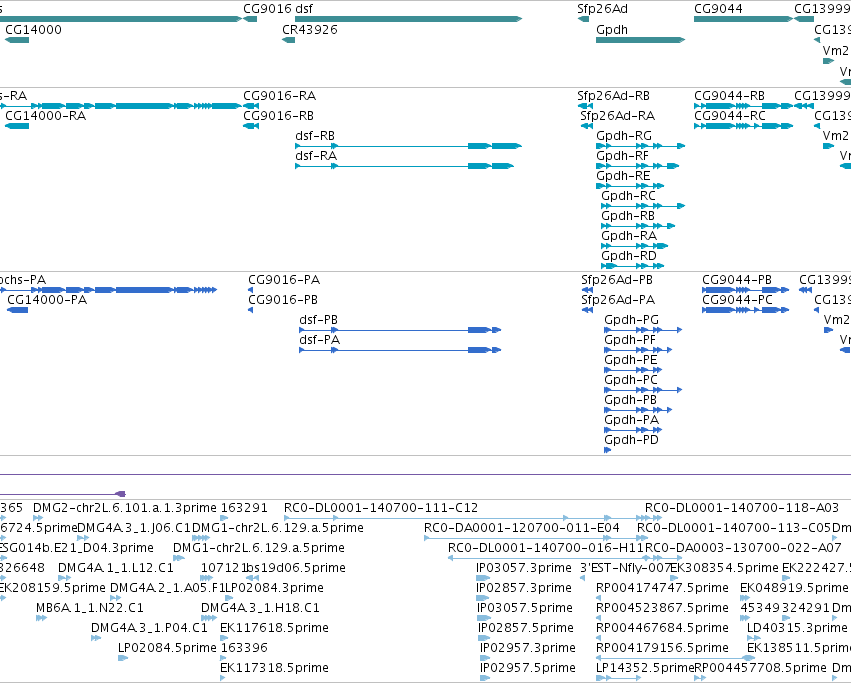The height and width of the screenshot is (683, 851).
Task: Click the Gpdh-RD transcript label
Action: 629,256
